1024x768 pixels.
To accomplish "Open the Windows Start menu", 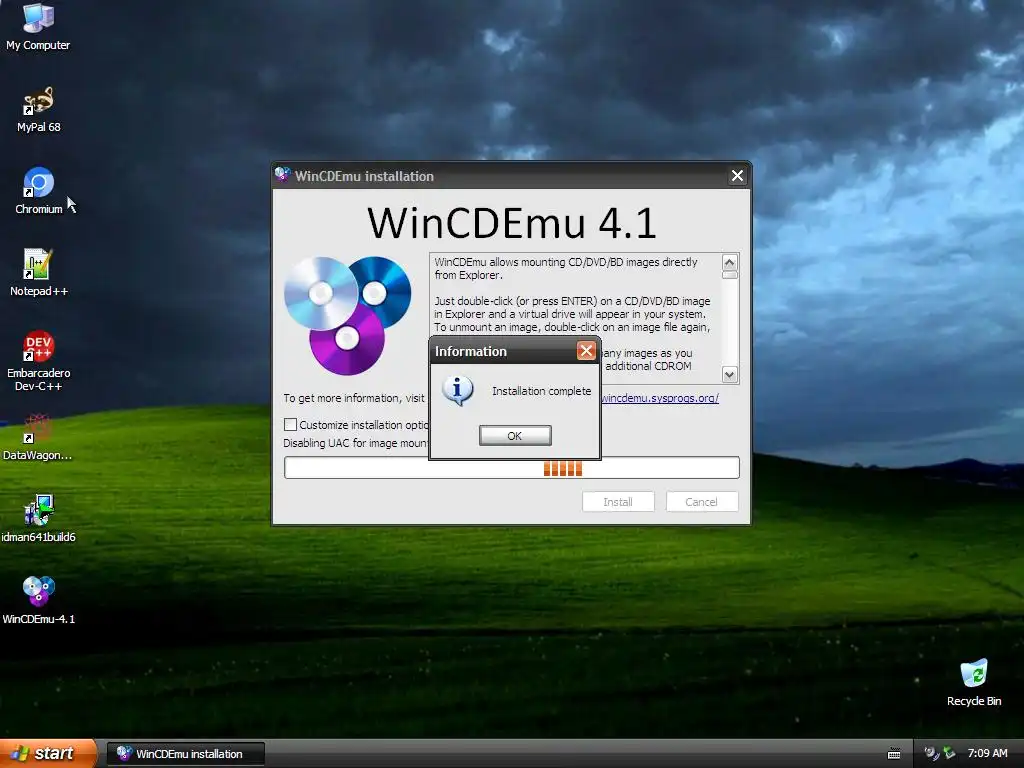I will 47,753.
